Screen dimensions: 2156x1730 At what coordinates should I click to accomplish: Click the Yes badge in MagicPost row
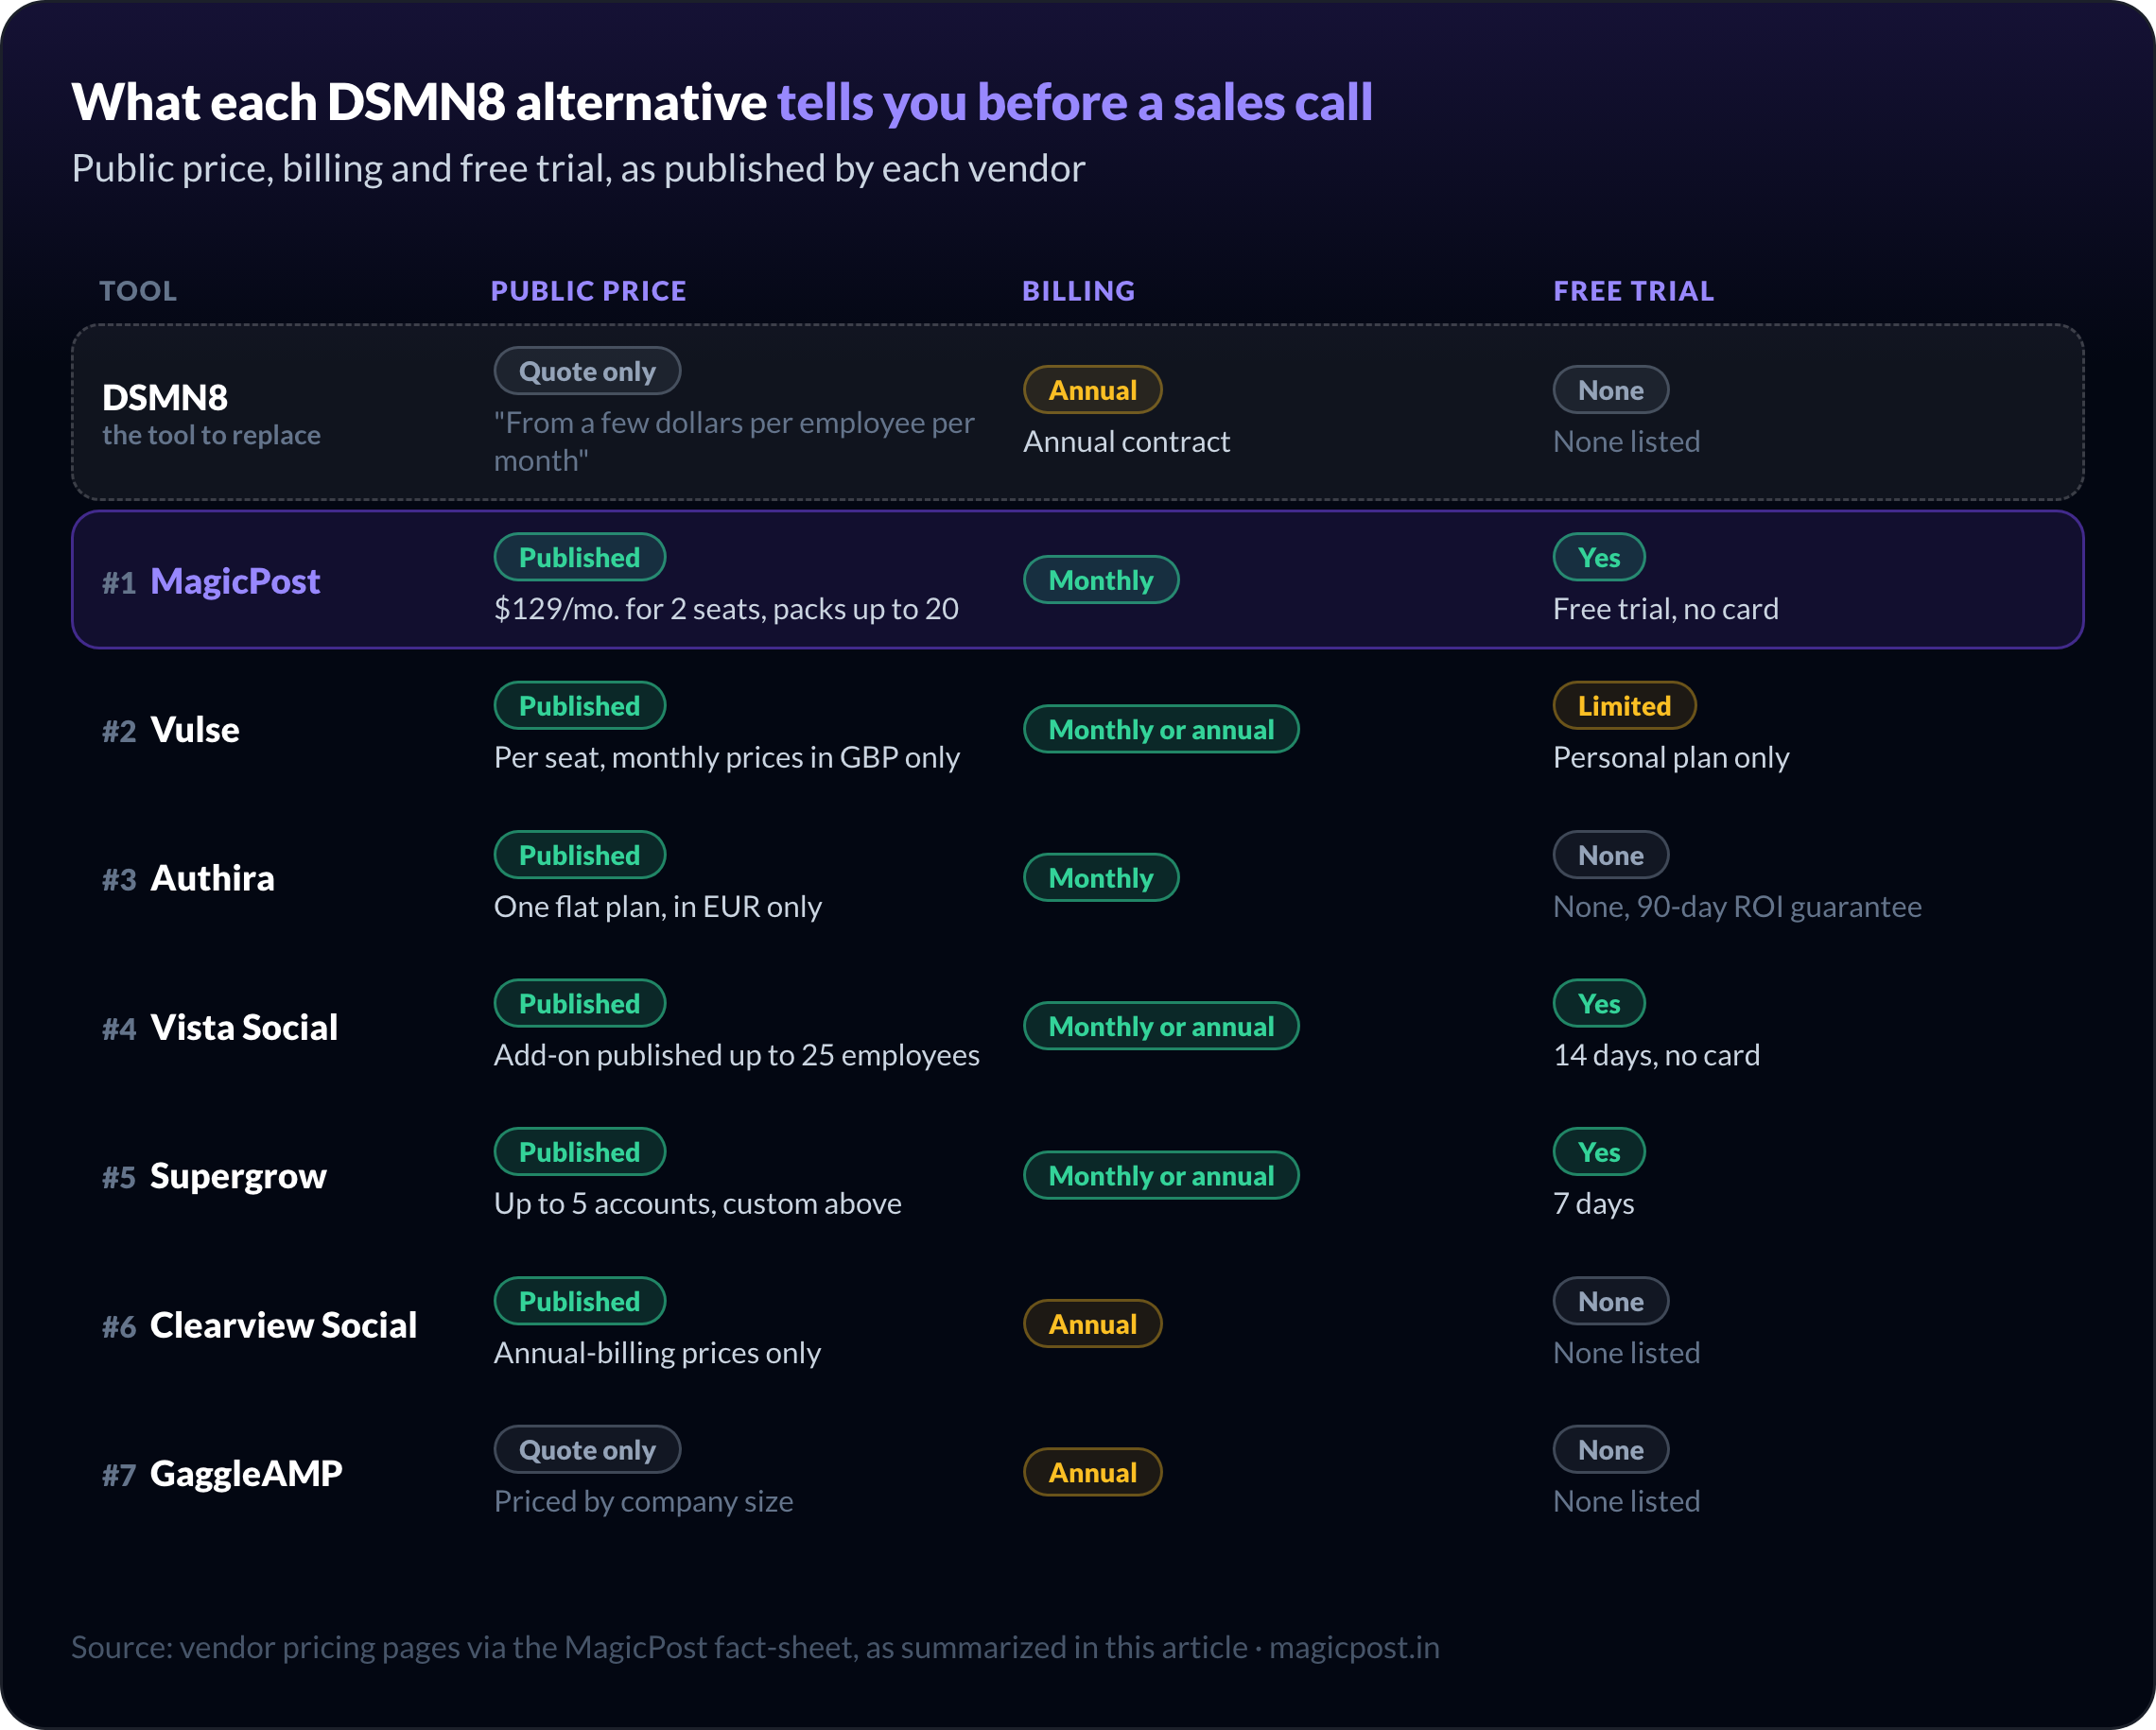(1598, 557)
